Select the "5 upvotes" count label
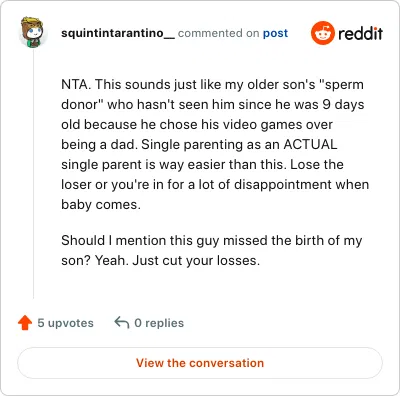The height and width of the screenshot is (396, 400). [x=65, y=323]
